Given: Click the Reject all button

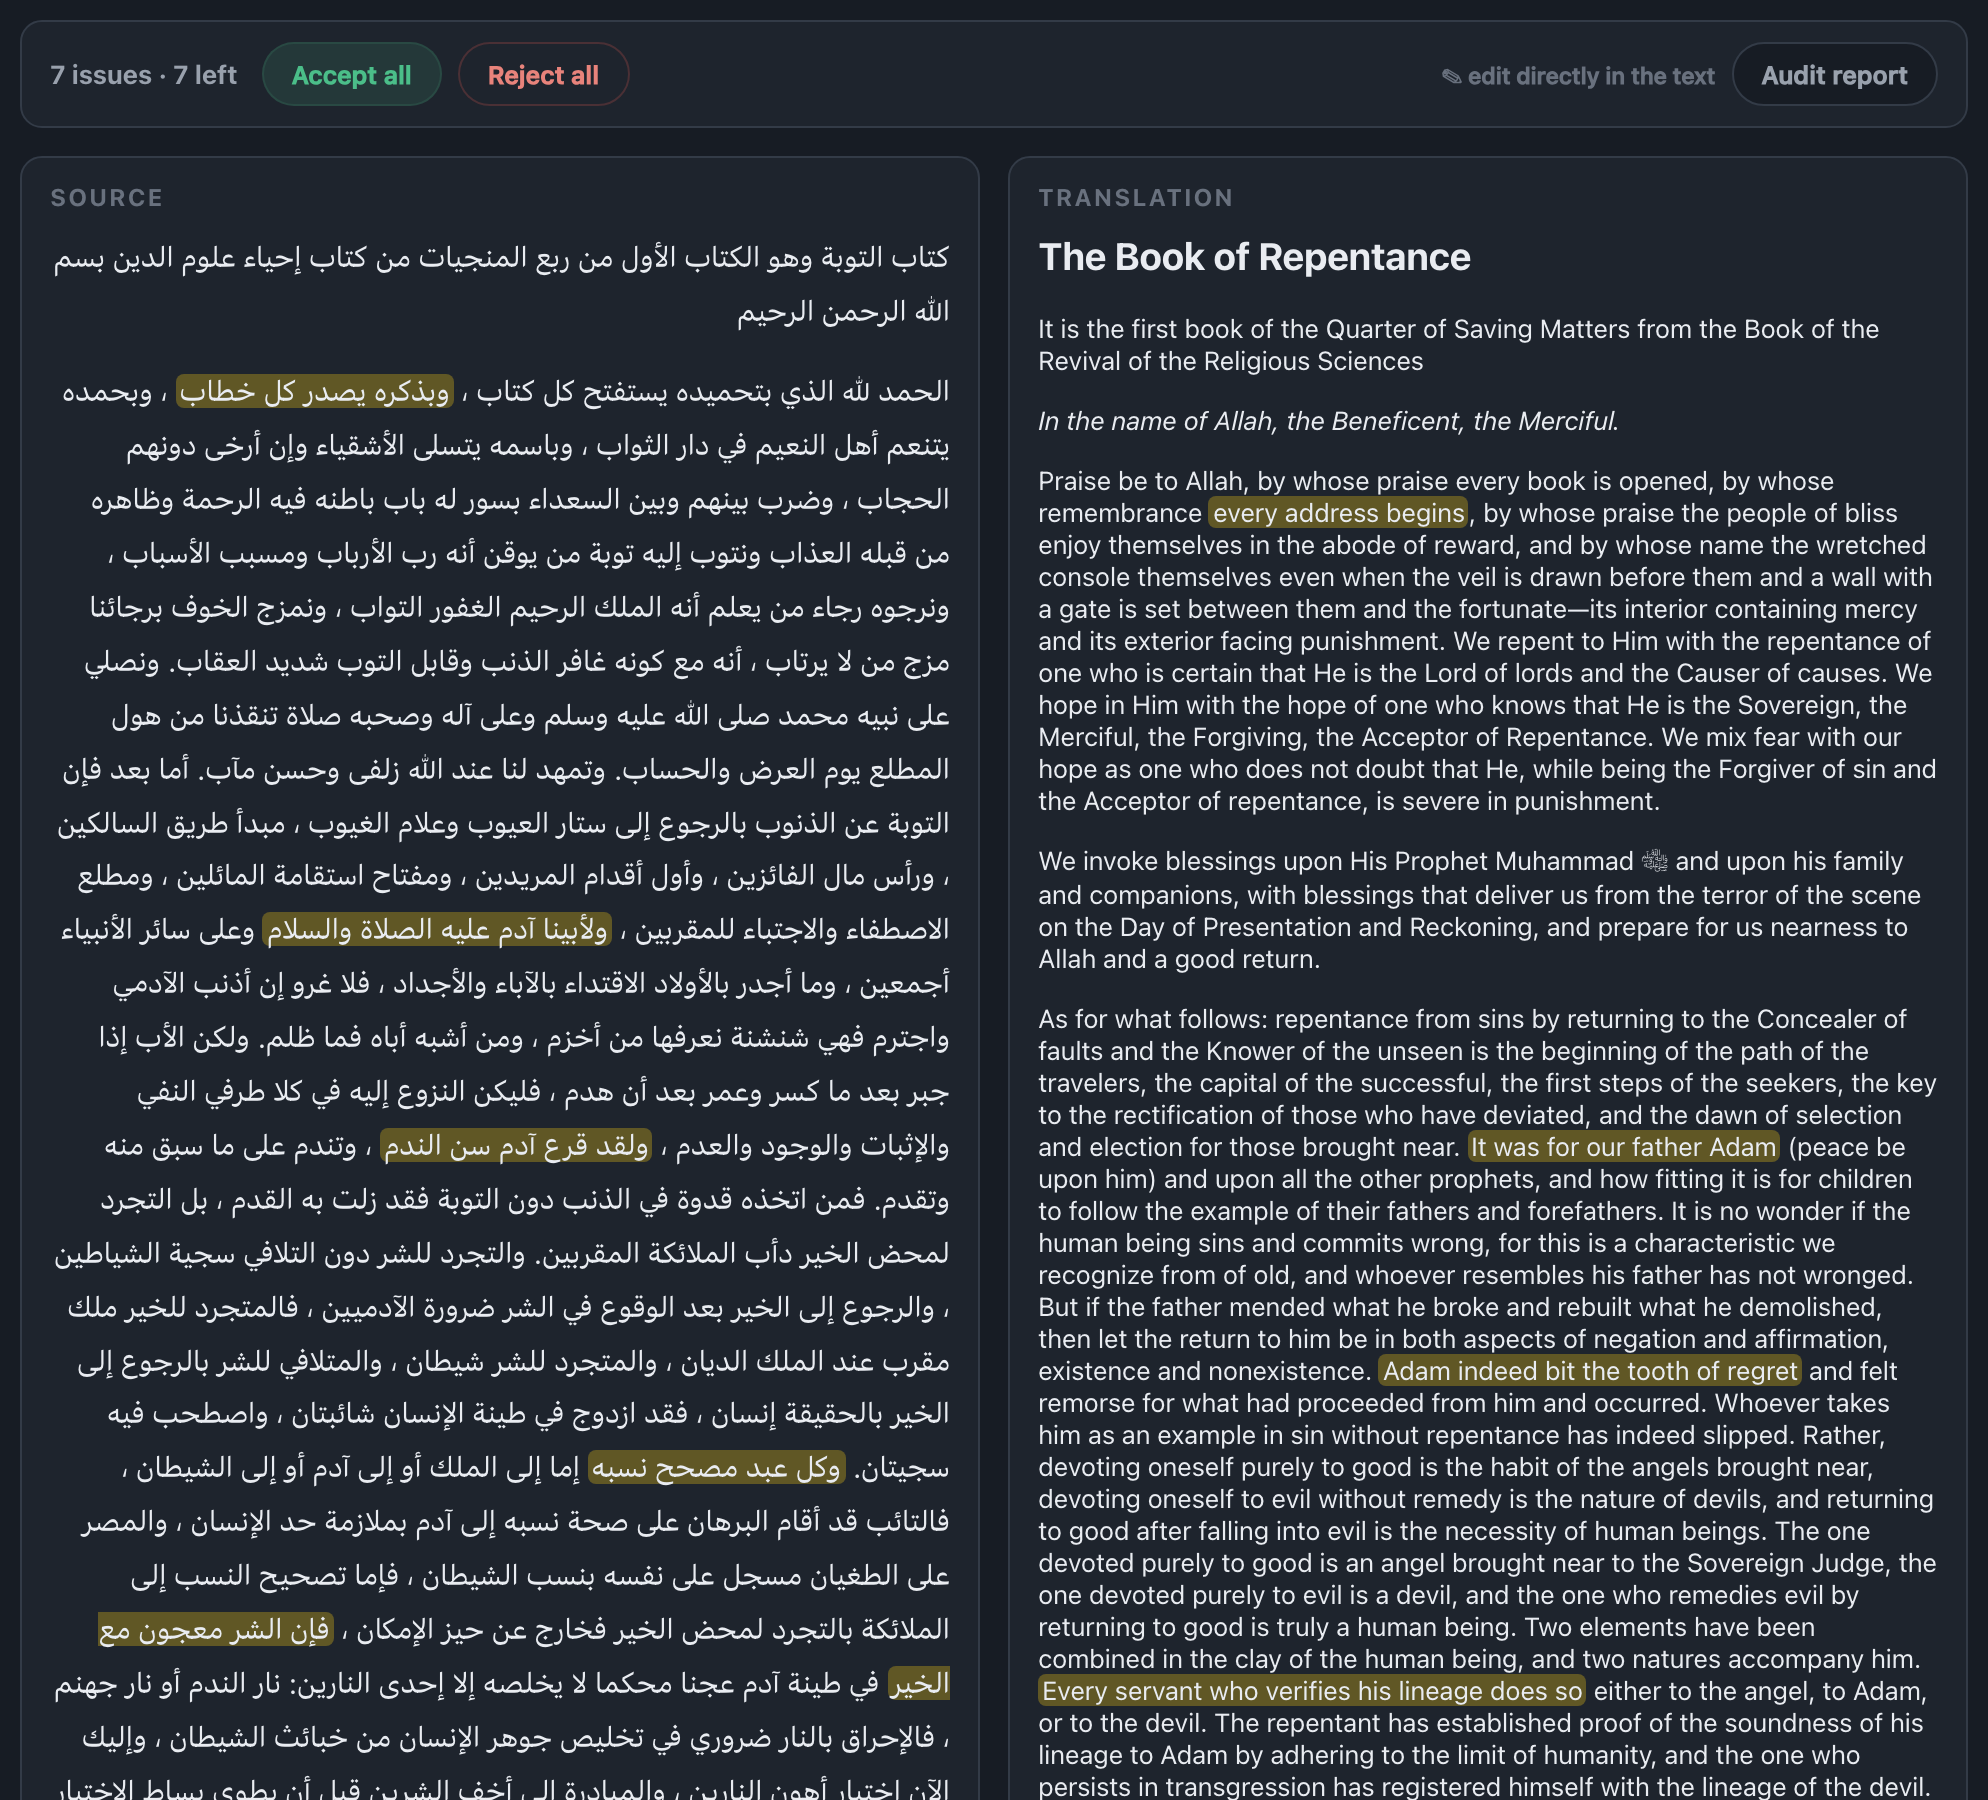Looking at the screenshot, I should click(x=543, y=75).
